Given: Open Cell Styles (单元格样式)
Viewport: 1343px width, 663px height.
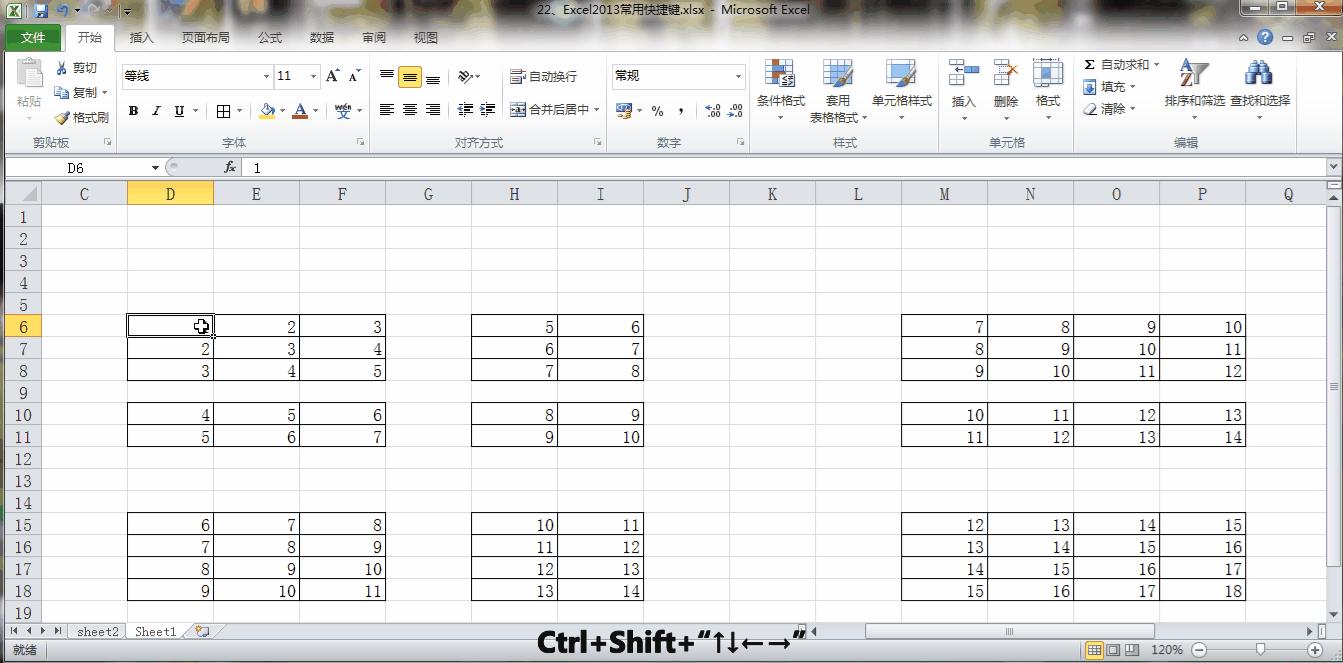Looking at the screenshot, I should (901, 90).
